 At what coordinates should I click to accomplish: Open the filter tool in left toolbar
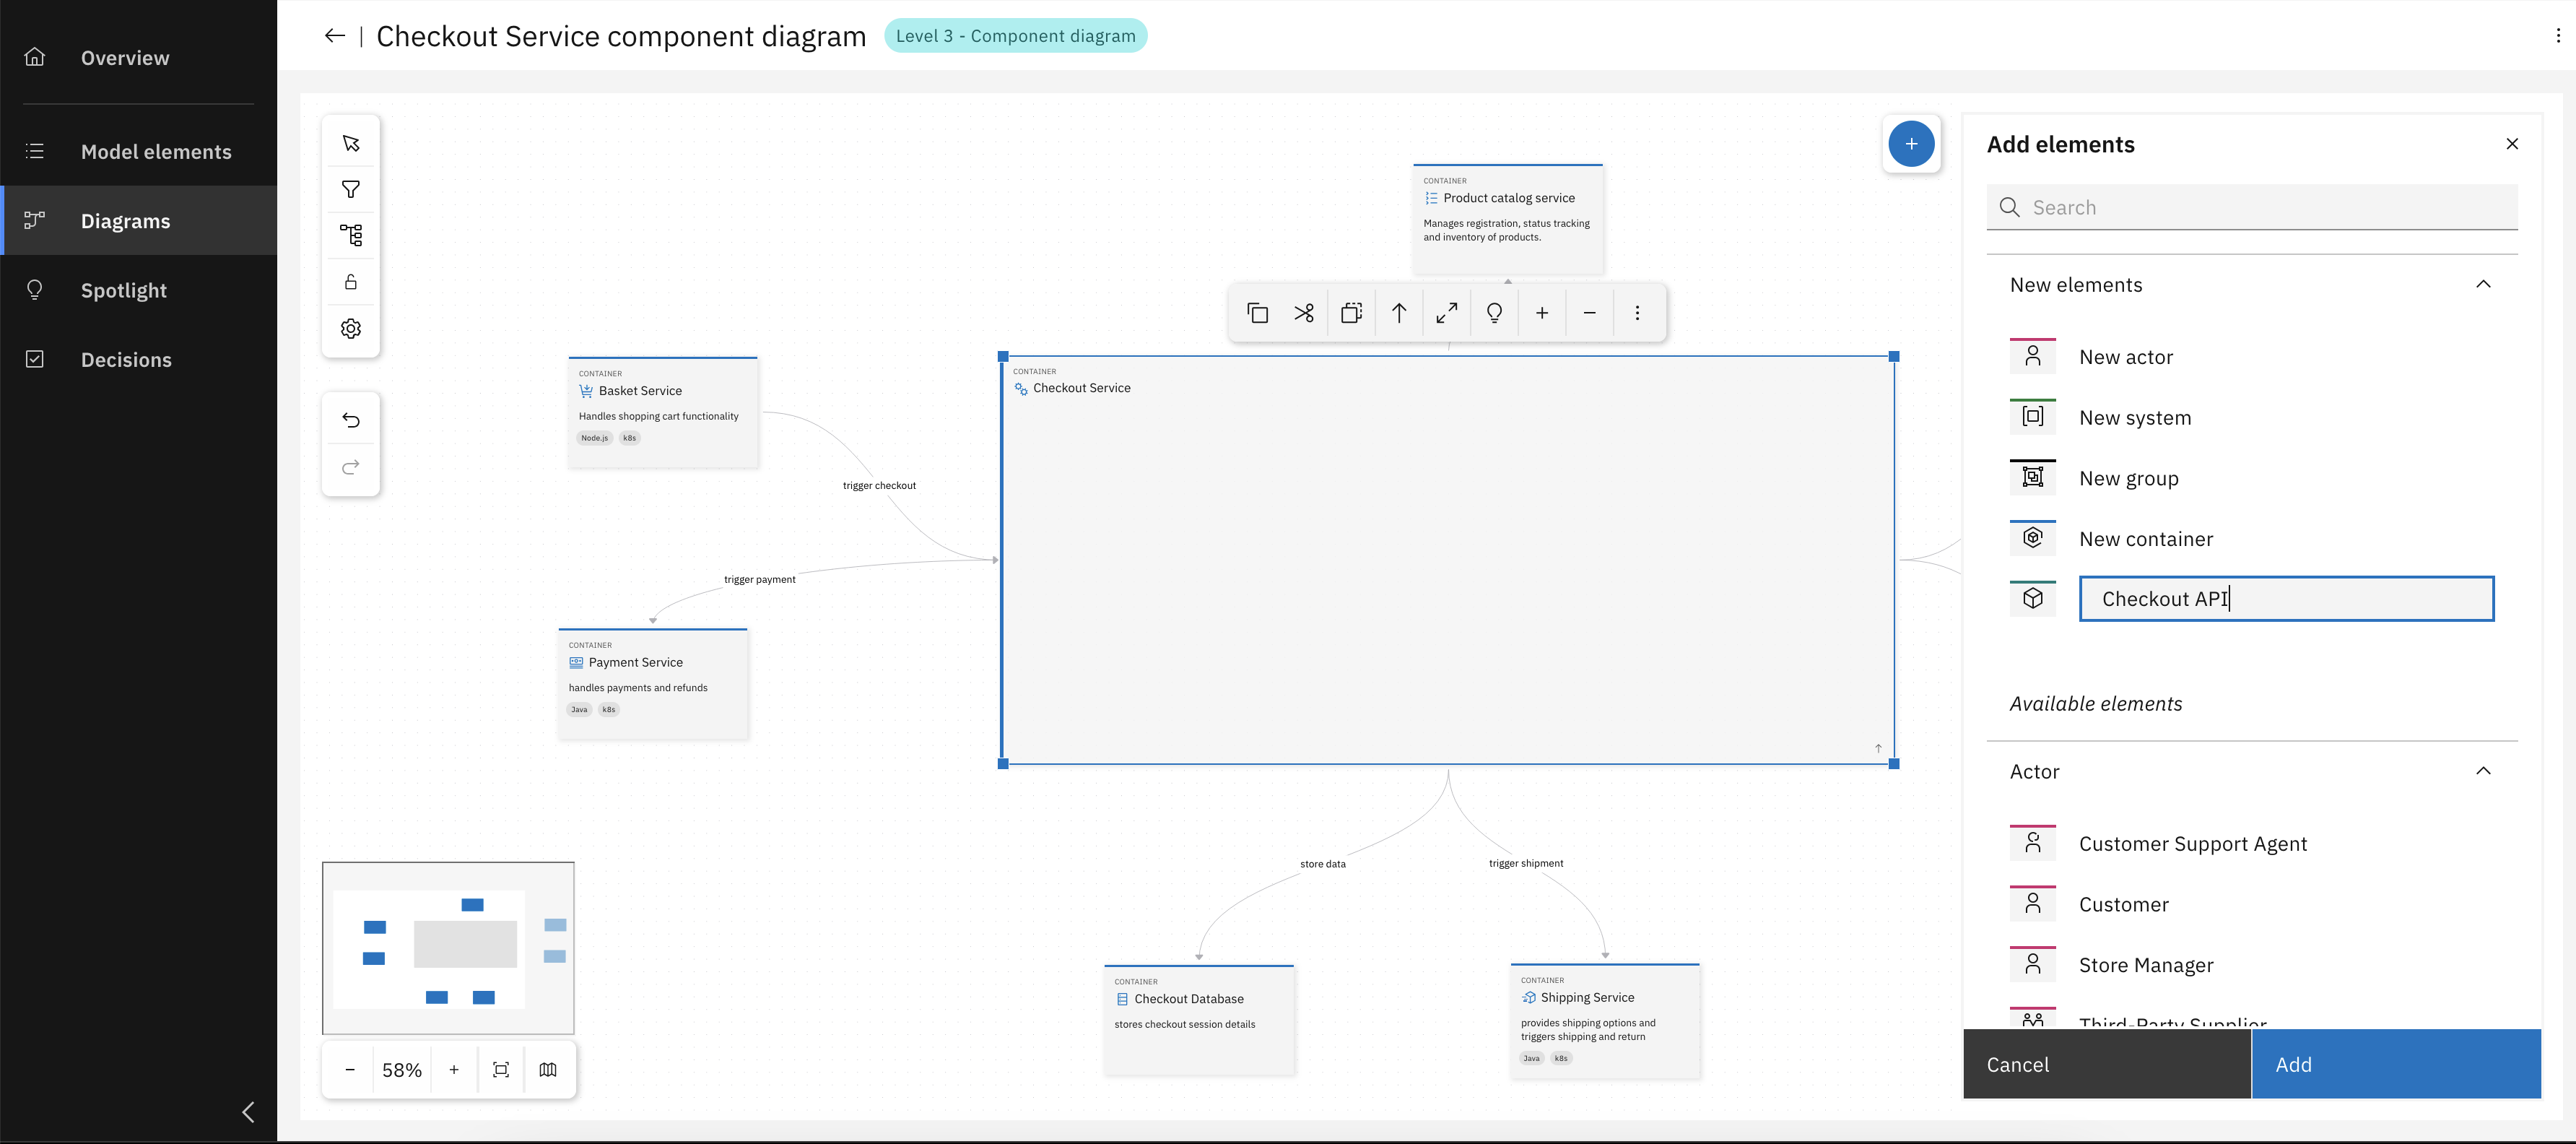click(x=351, y=189)
